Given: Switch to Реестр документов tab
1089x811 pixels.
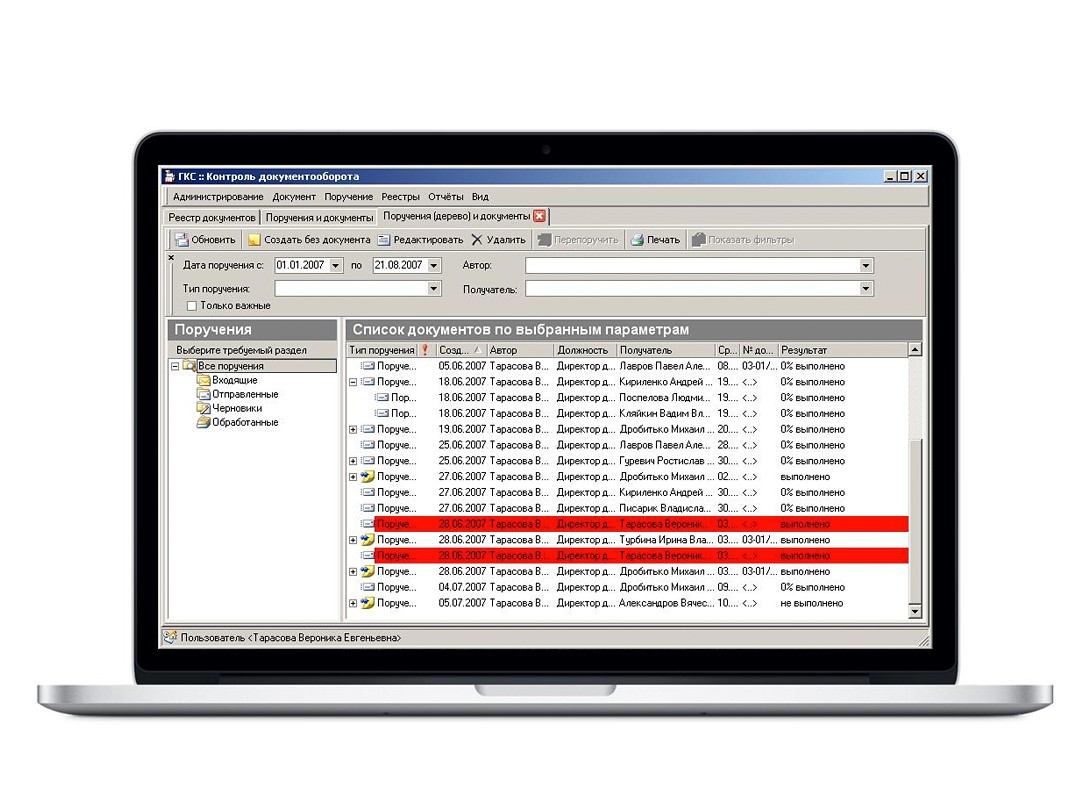Looking at the screenshot, I should pos(212,217).
